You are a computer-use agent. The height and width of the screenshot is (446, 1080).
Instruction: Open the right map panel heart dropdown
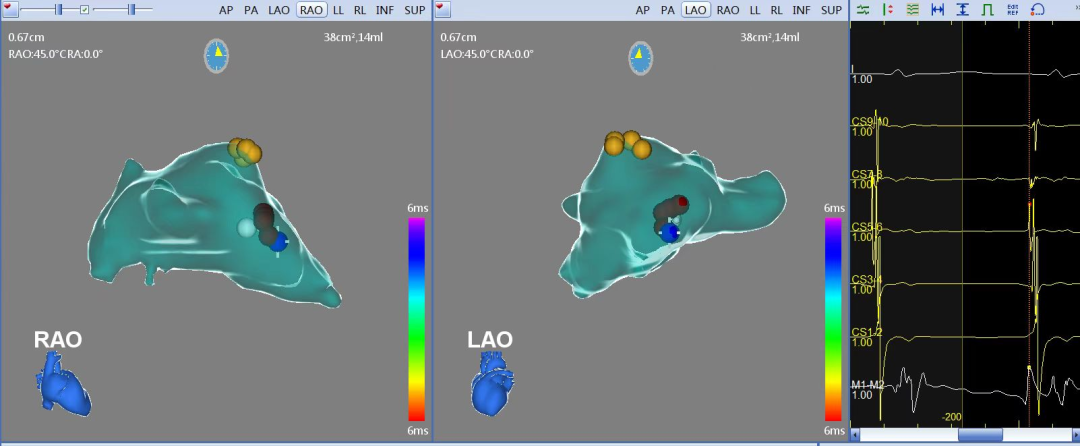click(442, 9)
